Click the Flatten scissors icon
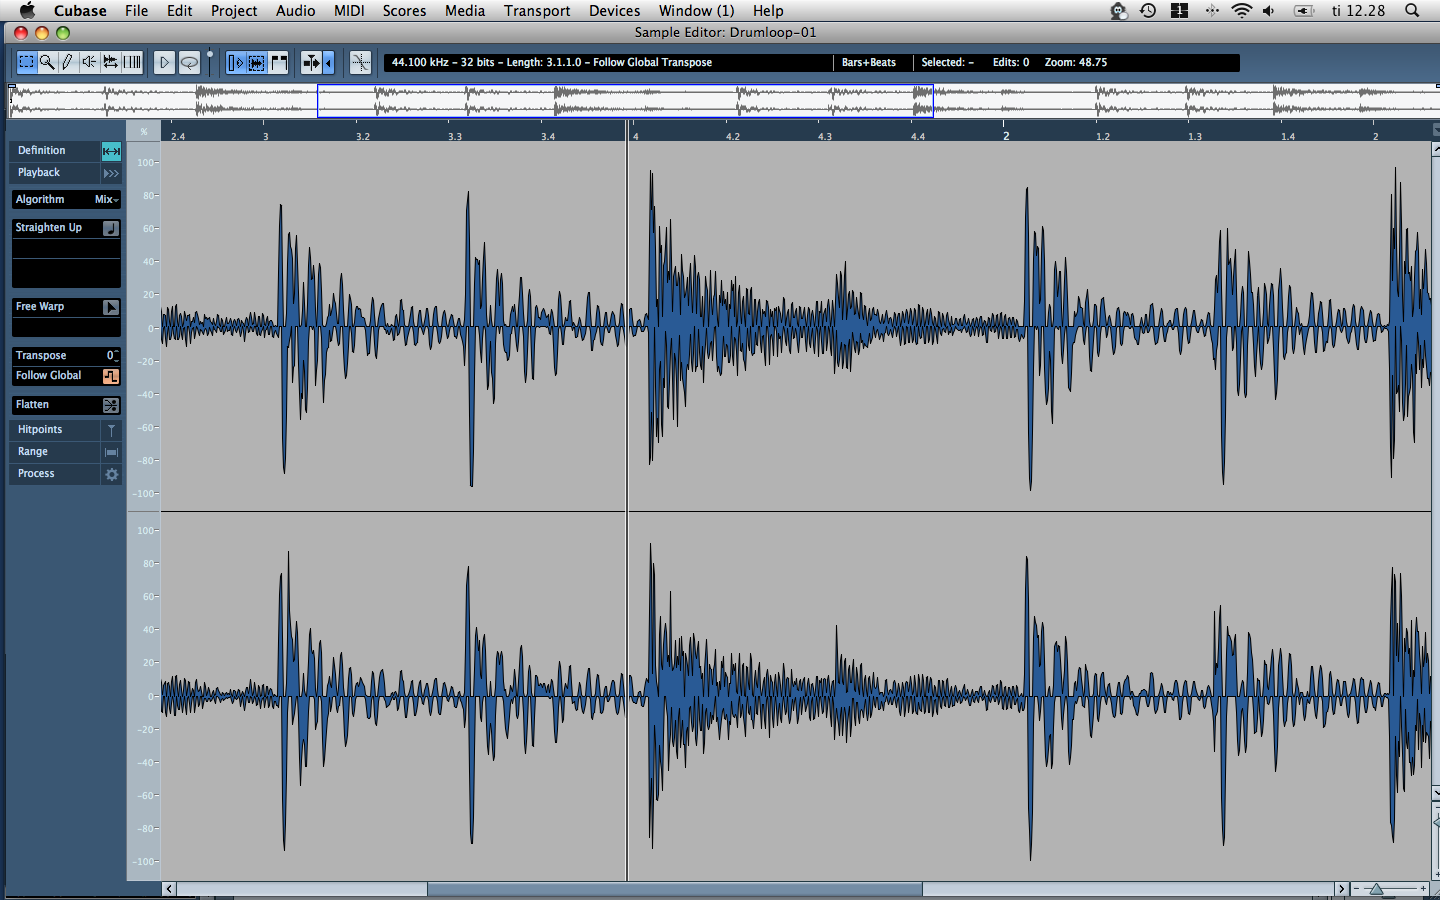 [111, 405]
